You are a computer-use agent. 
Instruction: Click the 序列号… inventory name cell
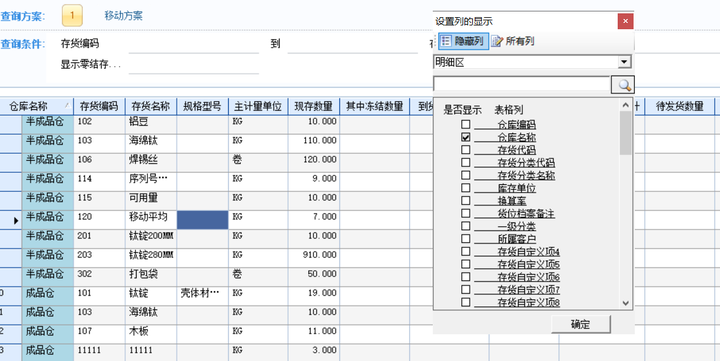[x=151, y=182]
